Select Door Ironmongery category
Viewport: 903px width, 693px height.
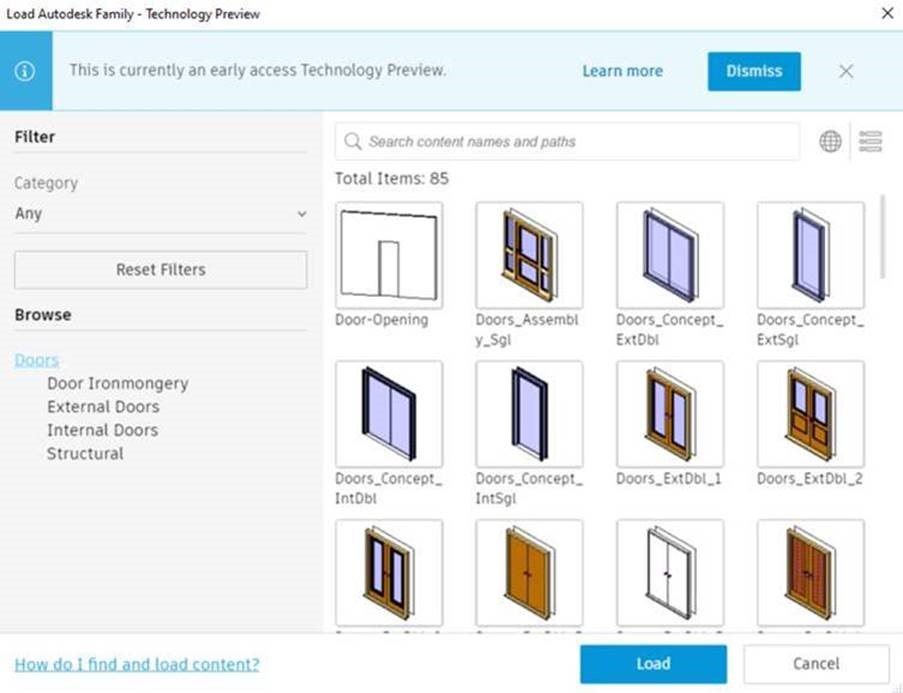(x=117, y=383)
